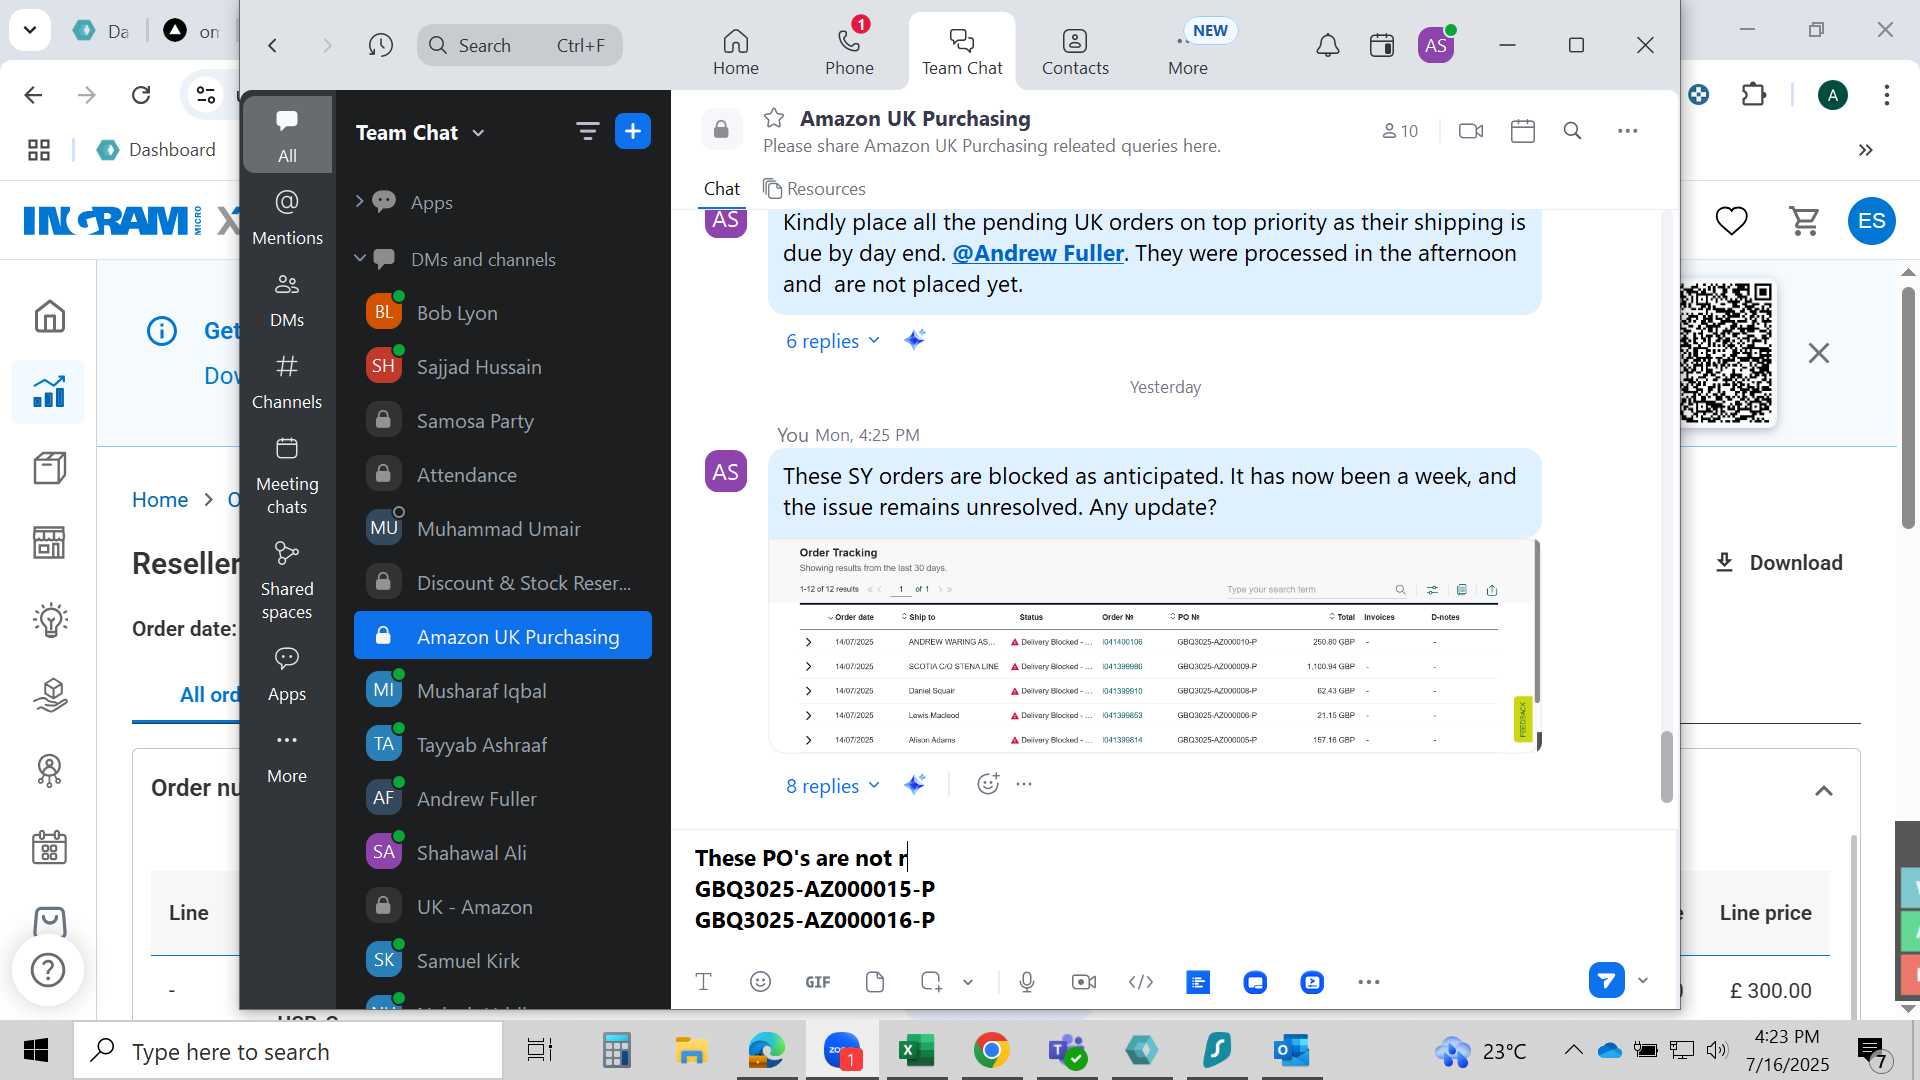Collapse the order section chevron on Ingram page
The height and width of the screenshot is (1080, 1920).
(1824, 791)
